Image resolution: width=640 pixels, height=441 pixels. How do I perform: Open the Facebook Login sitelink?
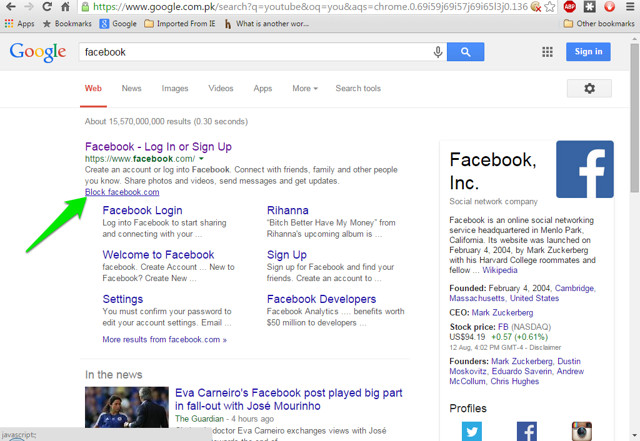coord(142,210)
